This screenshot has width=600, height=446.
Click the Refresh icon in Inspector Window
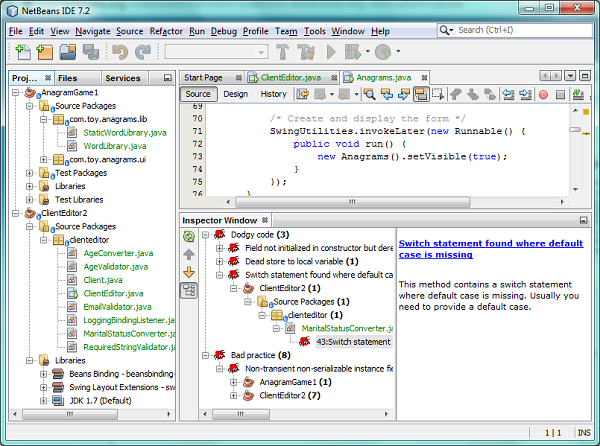coord(189,236)
